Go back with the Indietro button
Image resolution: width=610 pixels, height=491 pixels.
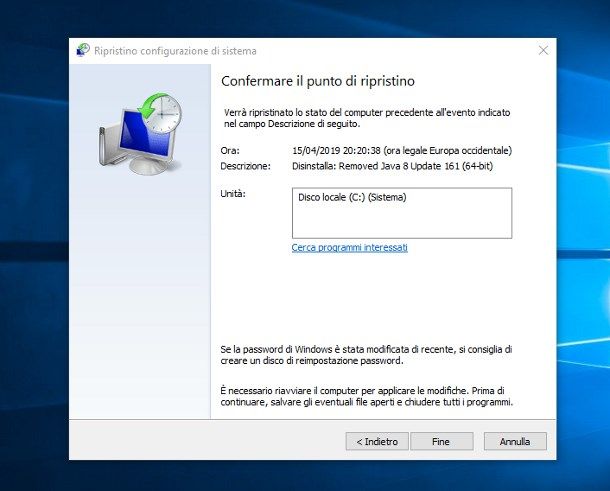coord(377,442)
